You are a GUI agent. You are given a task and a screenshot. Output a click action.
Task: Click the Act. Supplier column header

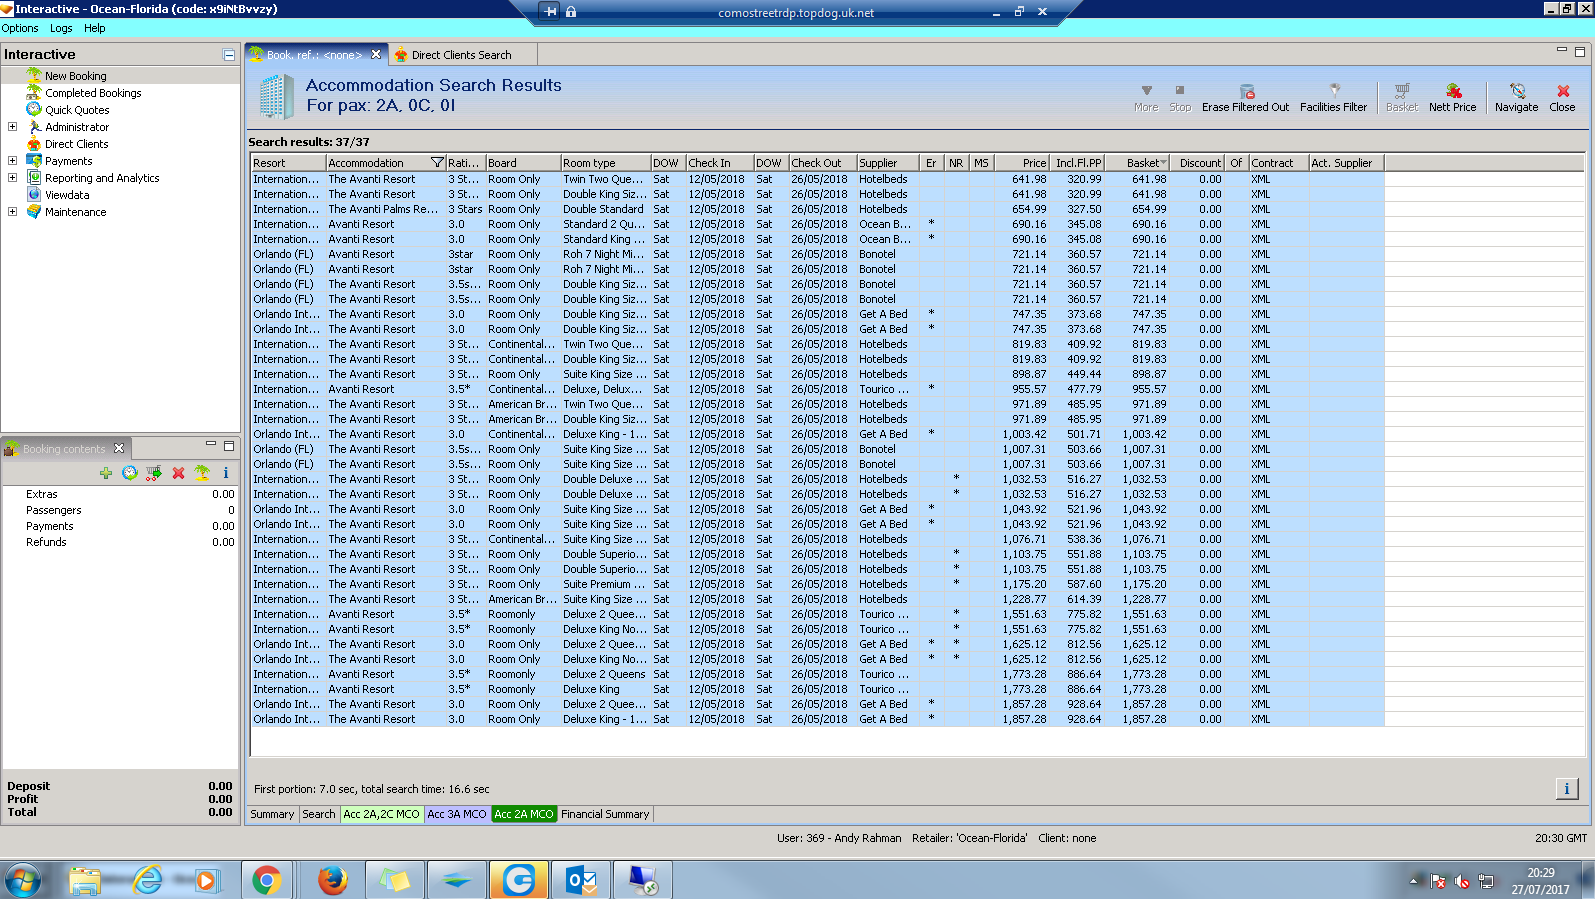pyautogui.click(x=1346, y=163)
